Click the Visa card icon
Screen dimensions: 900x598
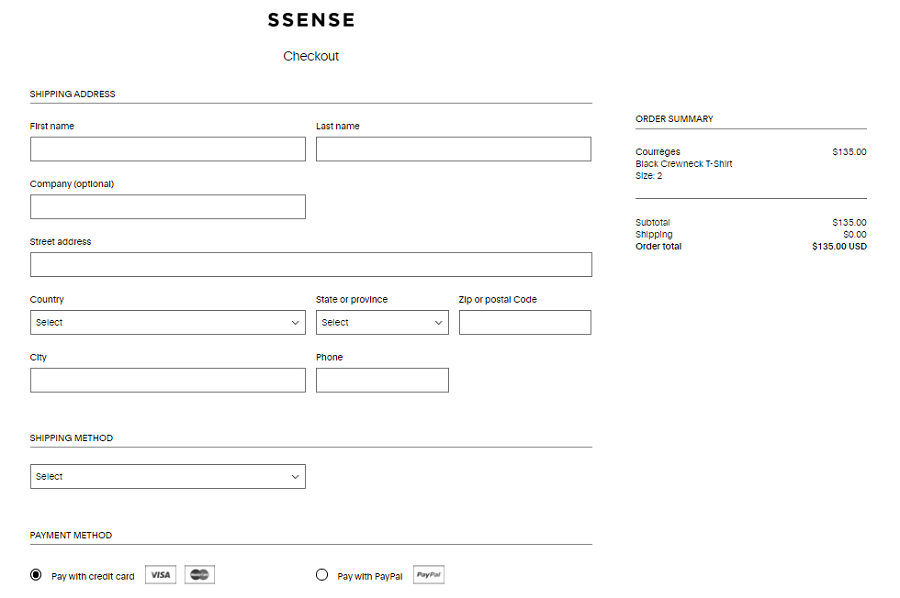click(160, 575)
